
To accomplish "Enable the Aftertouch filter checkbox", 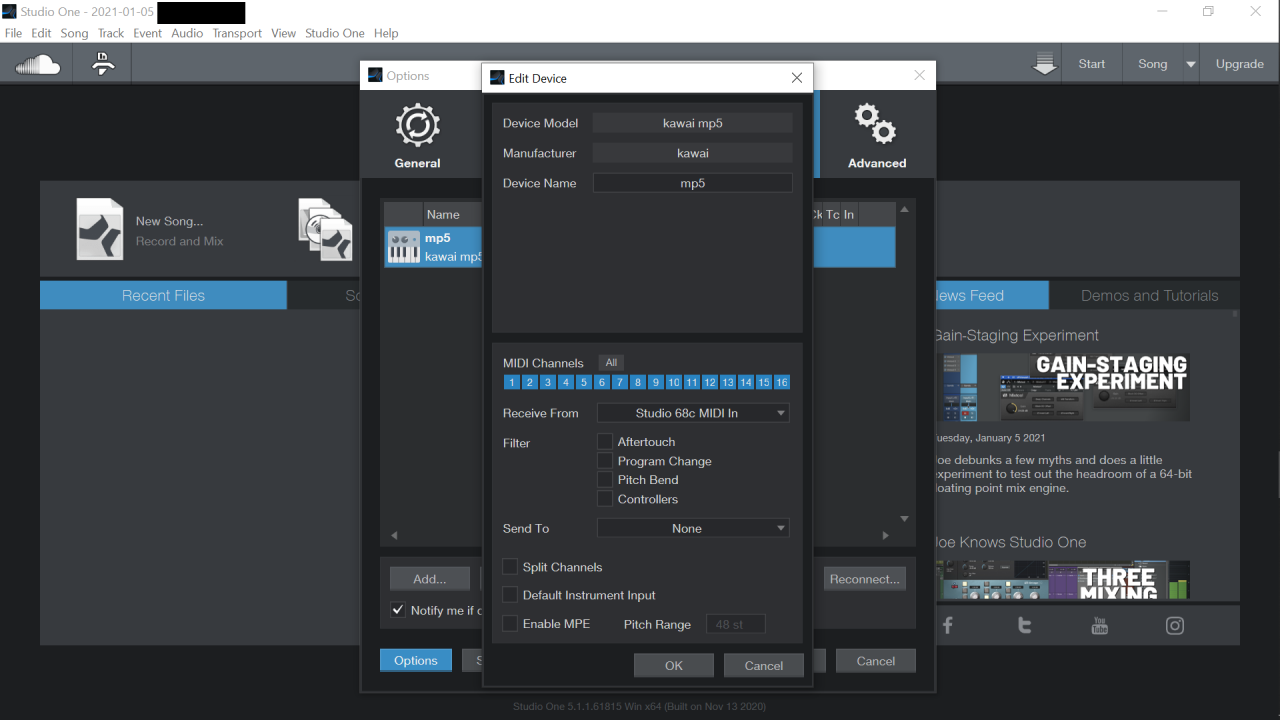I will [605, 441].
